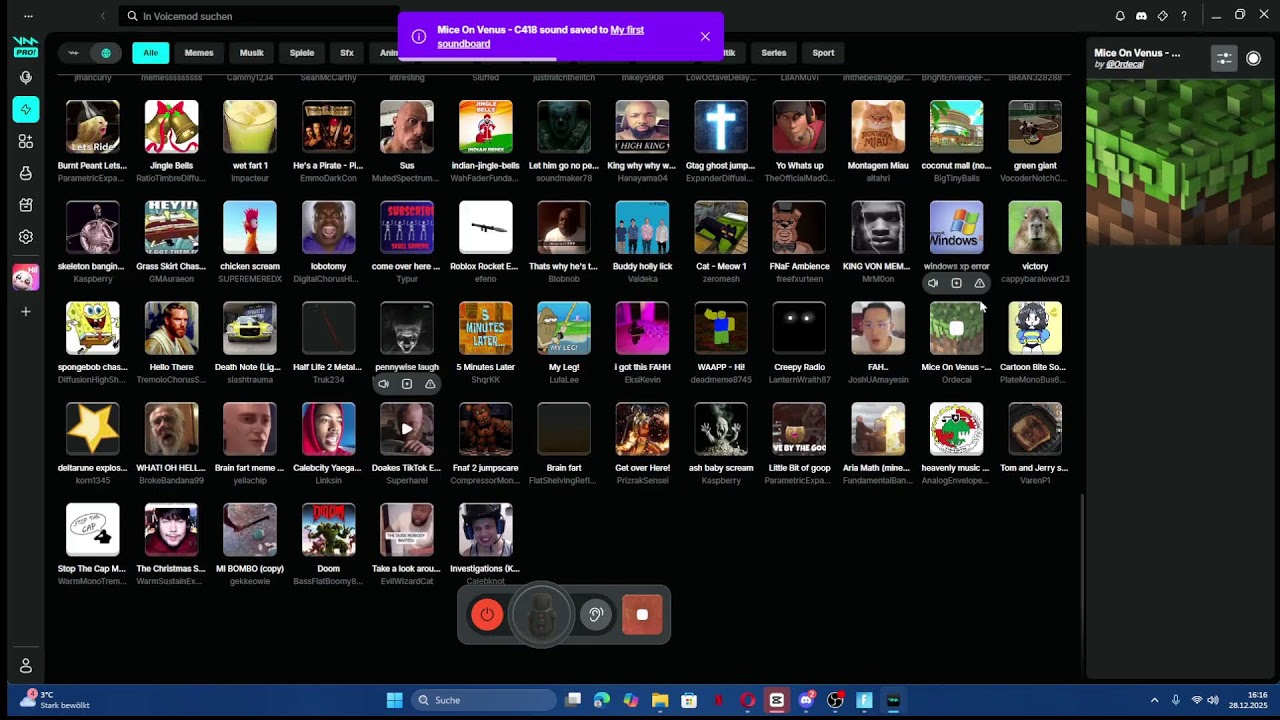The height and width of the screenshot is (720, 1280).
Task: Switch to the community globe view toggle
Action: [x=106, y=53]
